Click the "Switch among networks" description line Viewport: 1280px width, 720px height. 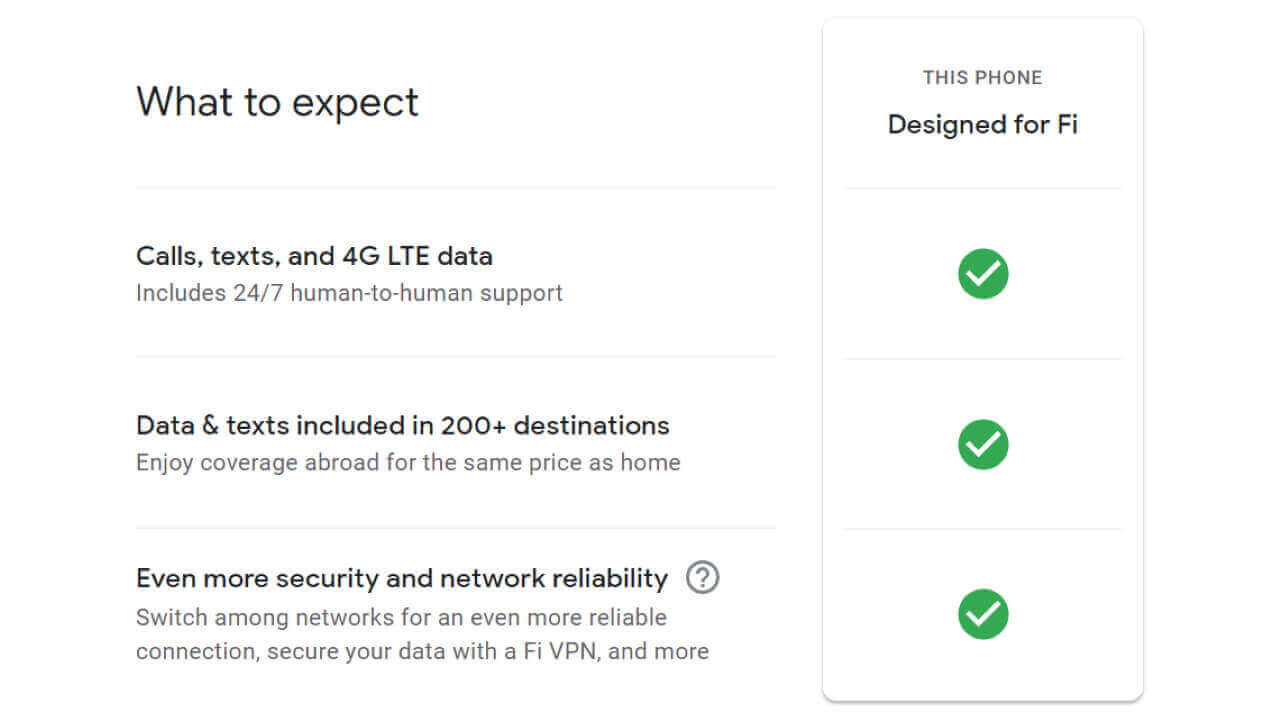[x=401, y=617]
